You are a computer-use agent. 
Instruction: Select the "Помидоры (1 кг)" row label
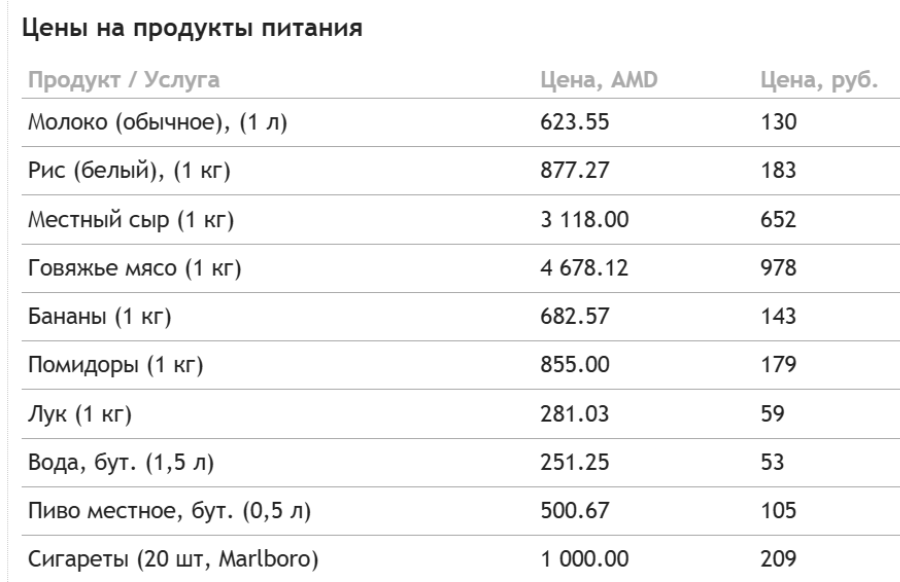pyautogui.click(x=115, y=364)
